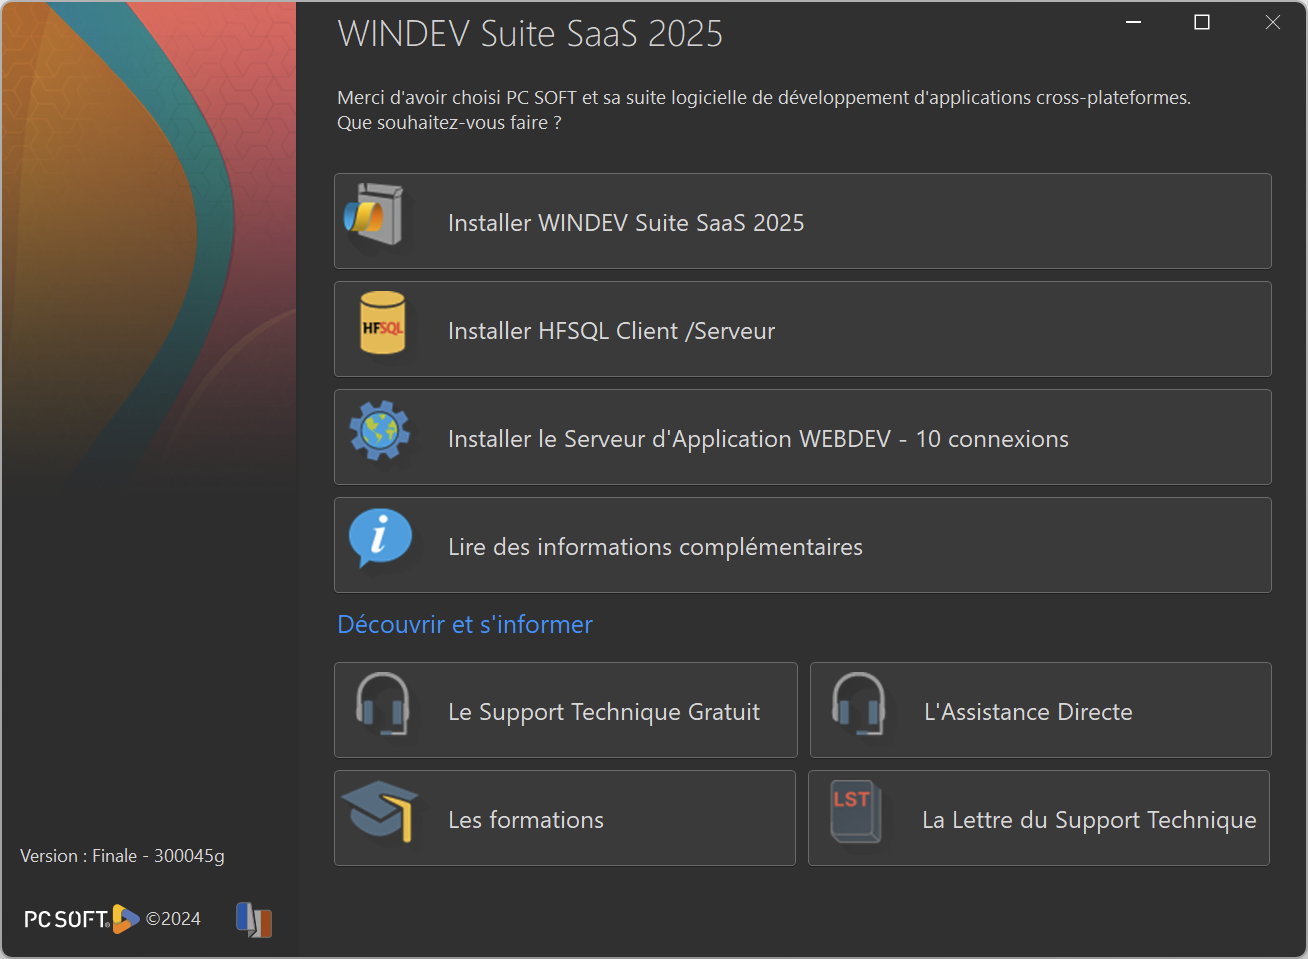Click the 'Découvrir et s'informer' heading
This screenshot has height=959, width=1308.
pyautogui.click(x=465, y=625)
